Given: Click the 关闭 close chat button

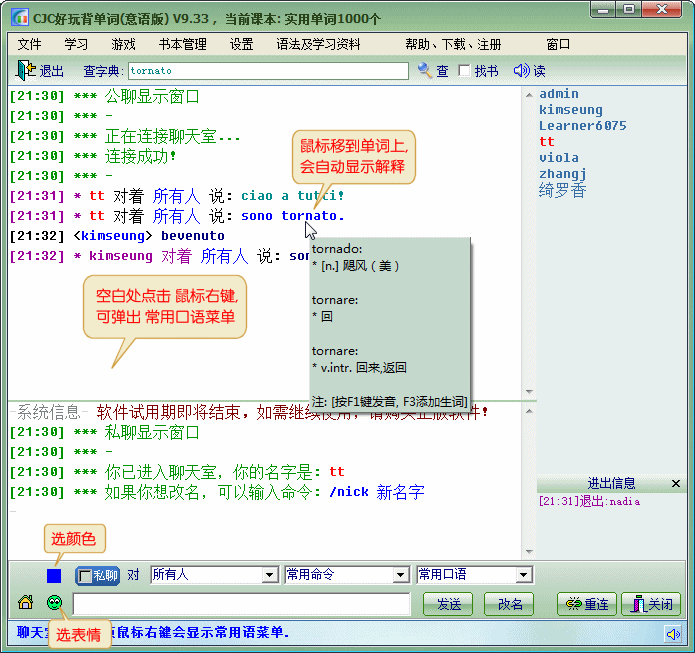Looking at the screenshot, I should click(650, 604).
